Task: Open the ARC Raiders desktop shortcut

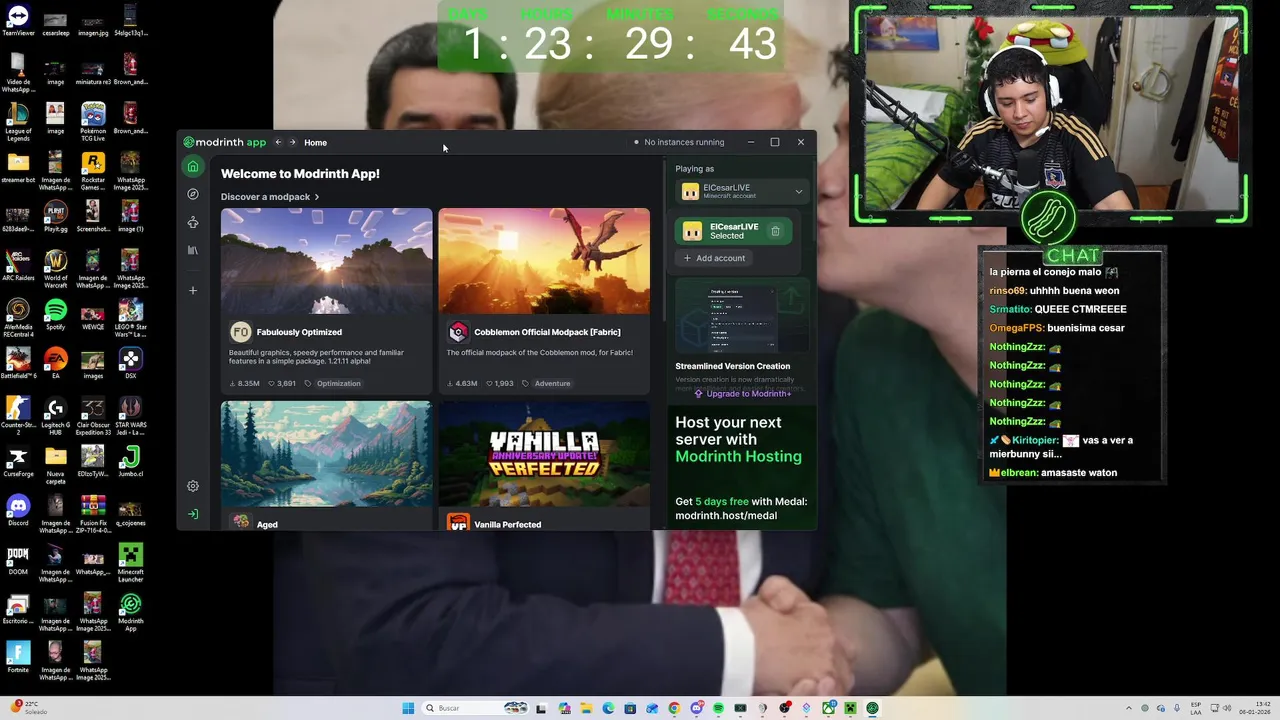Action: click(x=18, y=265)
